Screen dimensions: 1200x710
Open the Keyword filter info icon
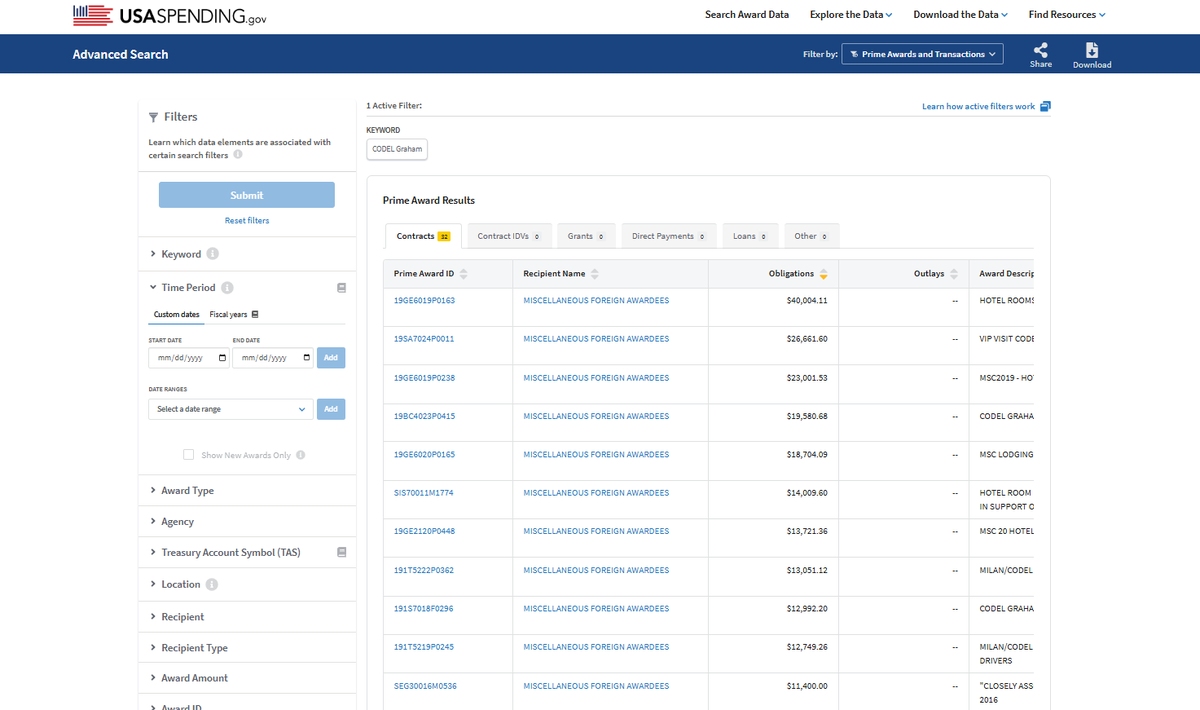pyautogui.click(x=213, y=254)
